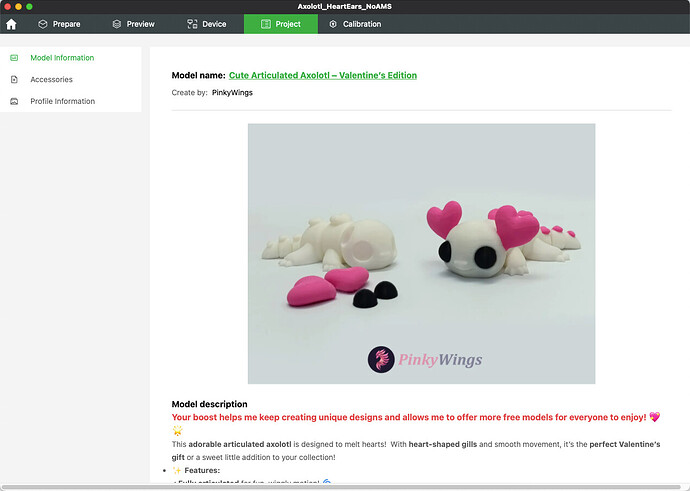Minimize the window with the yellow button
Image resolution: width=690 pixels, height=491 pixels.
click(18, 7)
